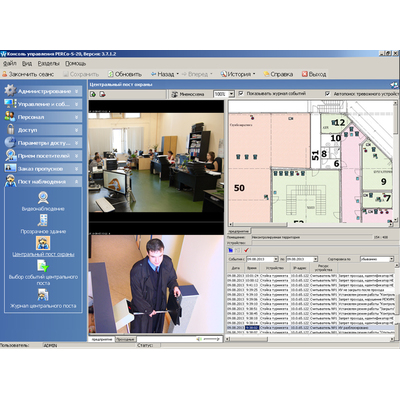Image resolution: width=400 pixels, height=400 pixels.
Task: Open the Файл menu
Action: tap(10, 63)
